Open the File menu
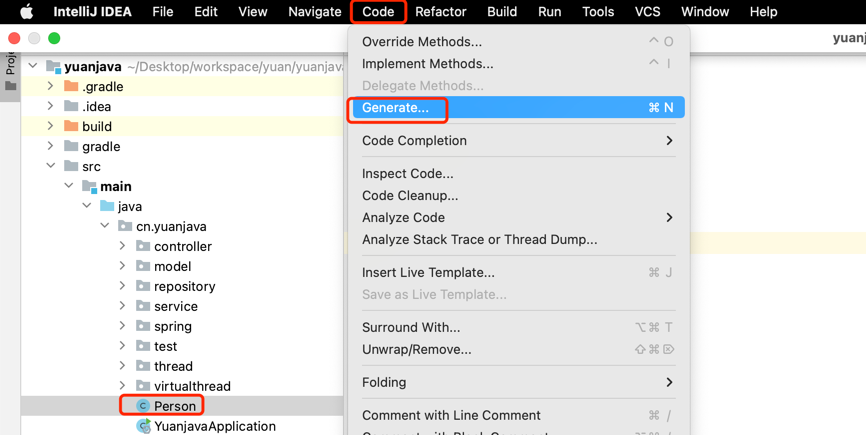This screenshot has height=435, width=866. [163, 12]
